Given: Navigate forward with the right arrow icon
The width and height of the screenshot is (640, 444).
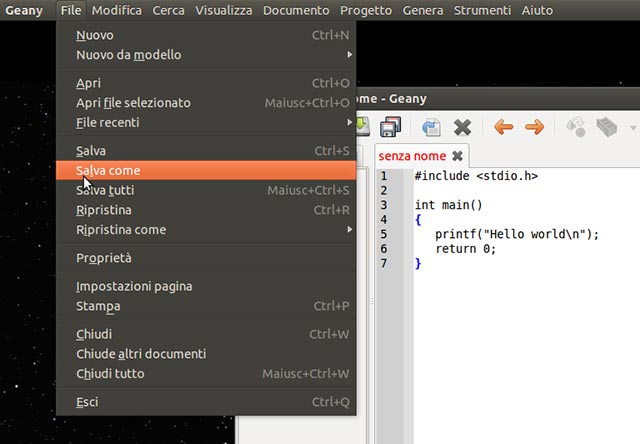Looking at the screenshot, I should click(534, 127).
